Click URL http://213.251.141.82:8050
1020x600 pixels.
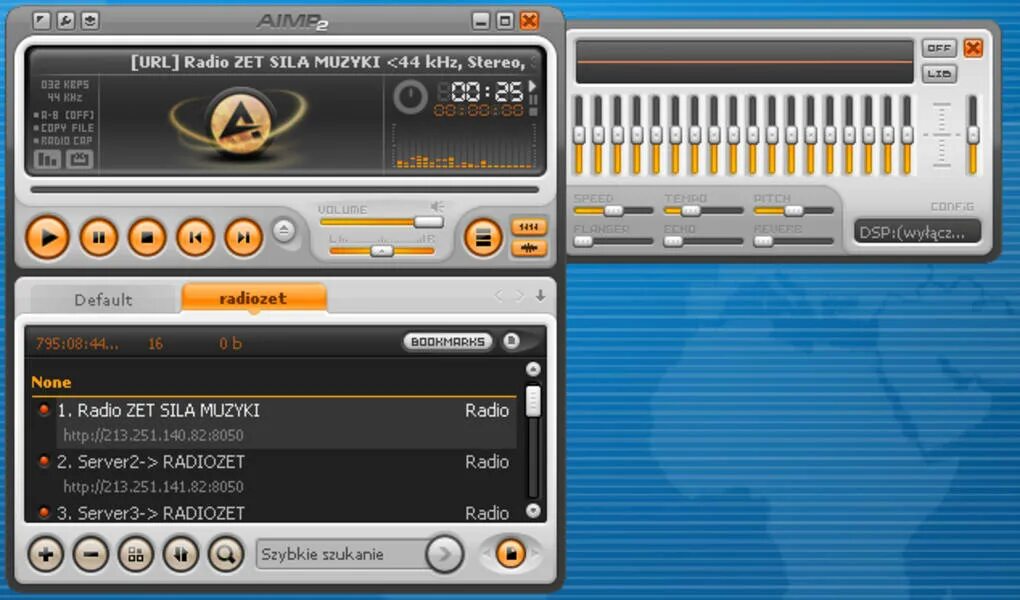point(154,487)
